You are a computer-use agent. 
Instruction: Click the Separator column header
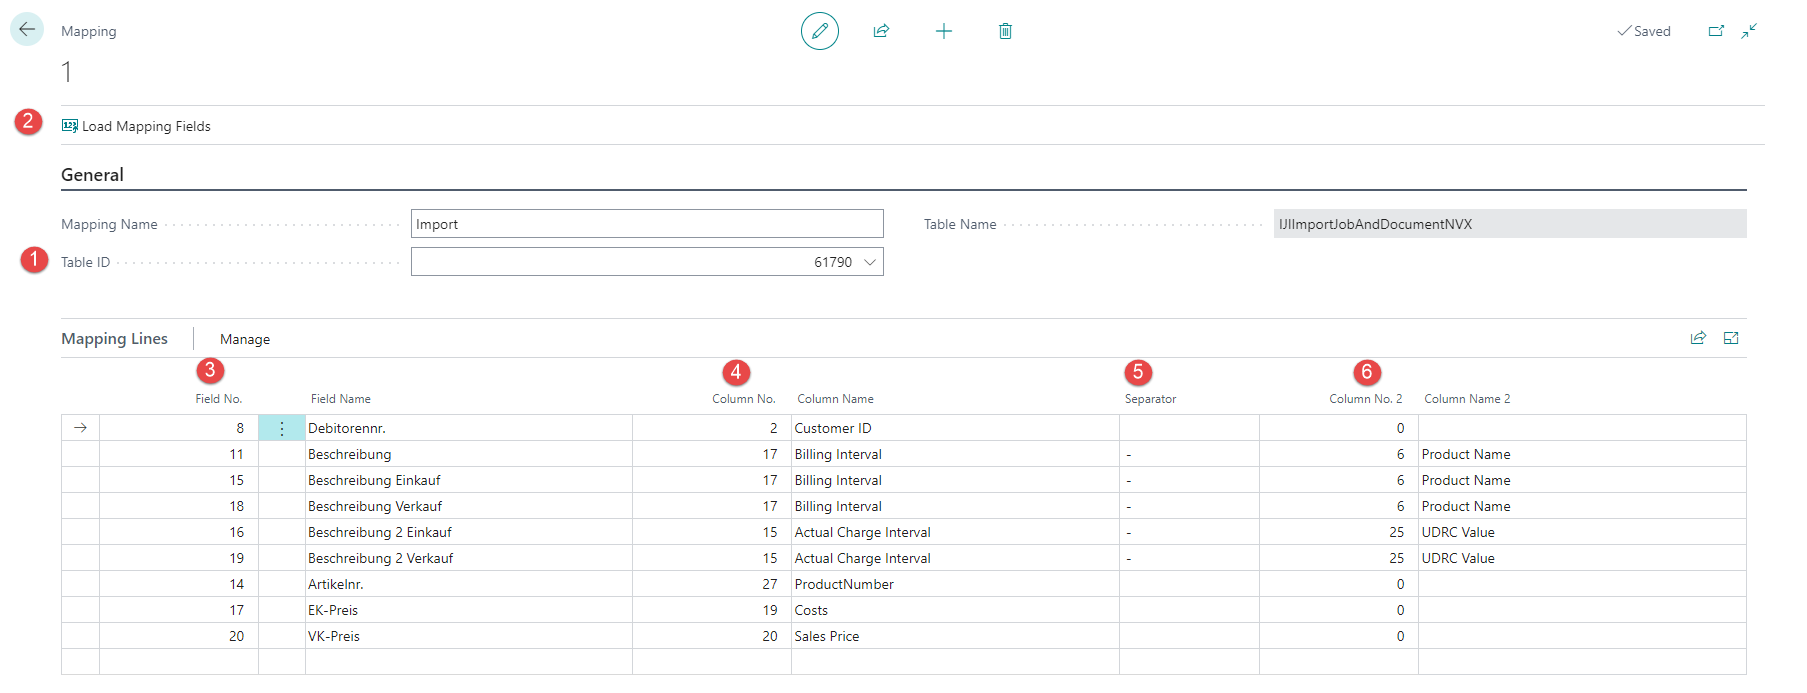click(x=1150, y=399)
